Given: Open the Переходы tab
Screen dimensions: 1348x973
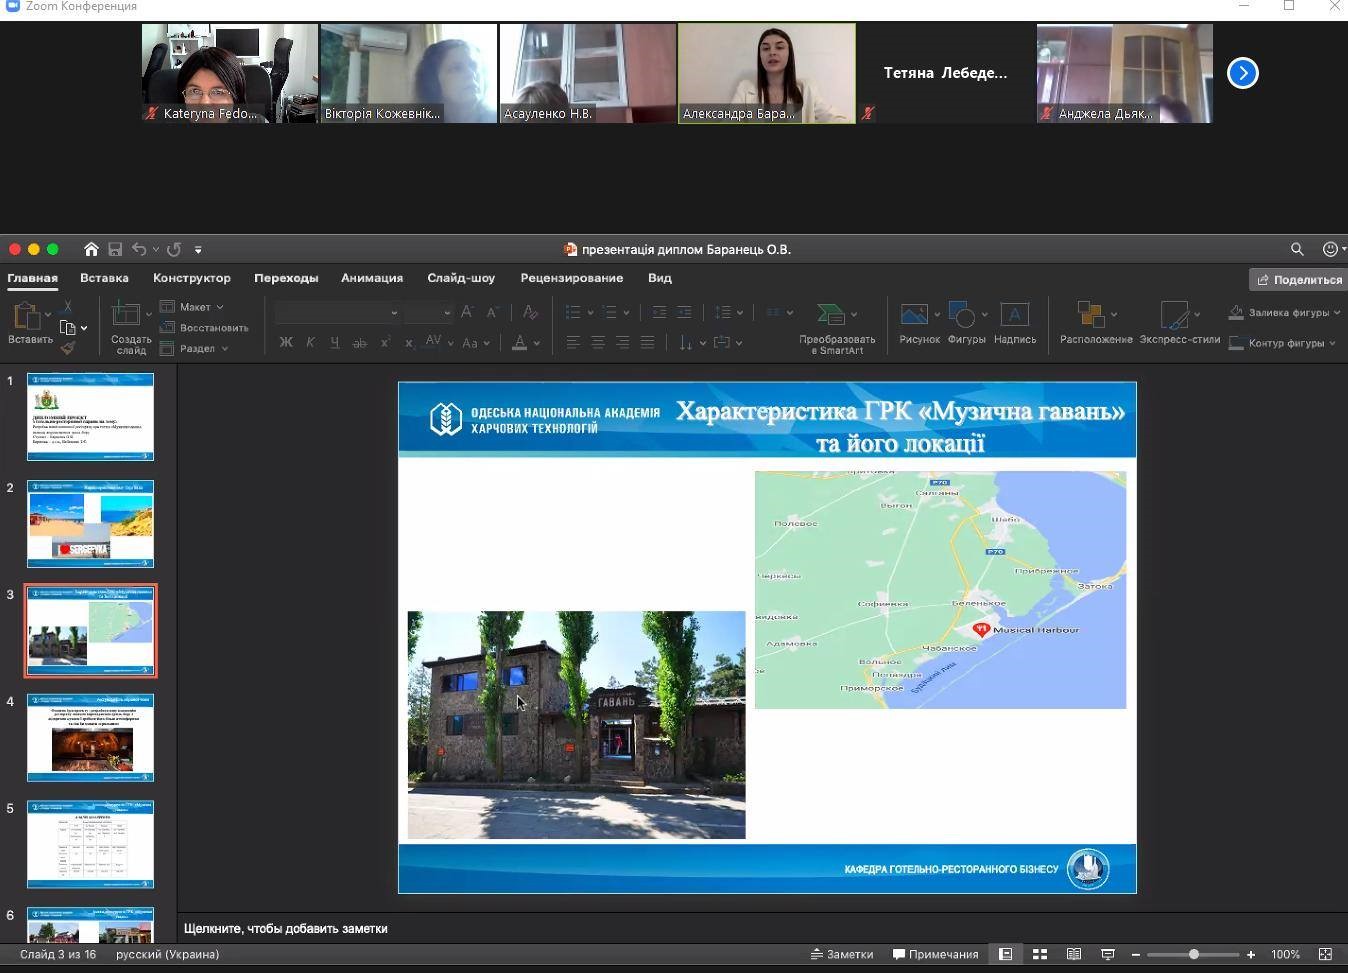Looking at the screenshot, I should [x=286, y=278].
